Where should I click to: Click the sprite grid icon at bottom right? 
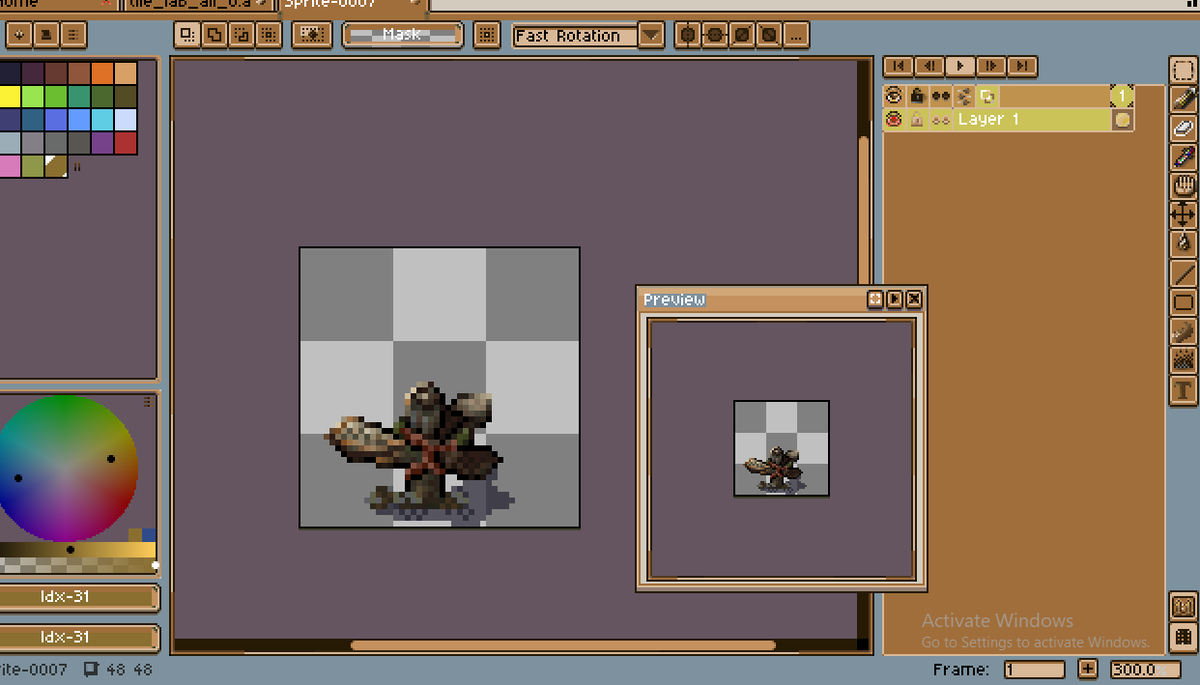(1184, 636)
